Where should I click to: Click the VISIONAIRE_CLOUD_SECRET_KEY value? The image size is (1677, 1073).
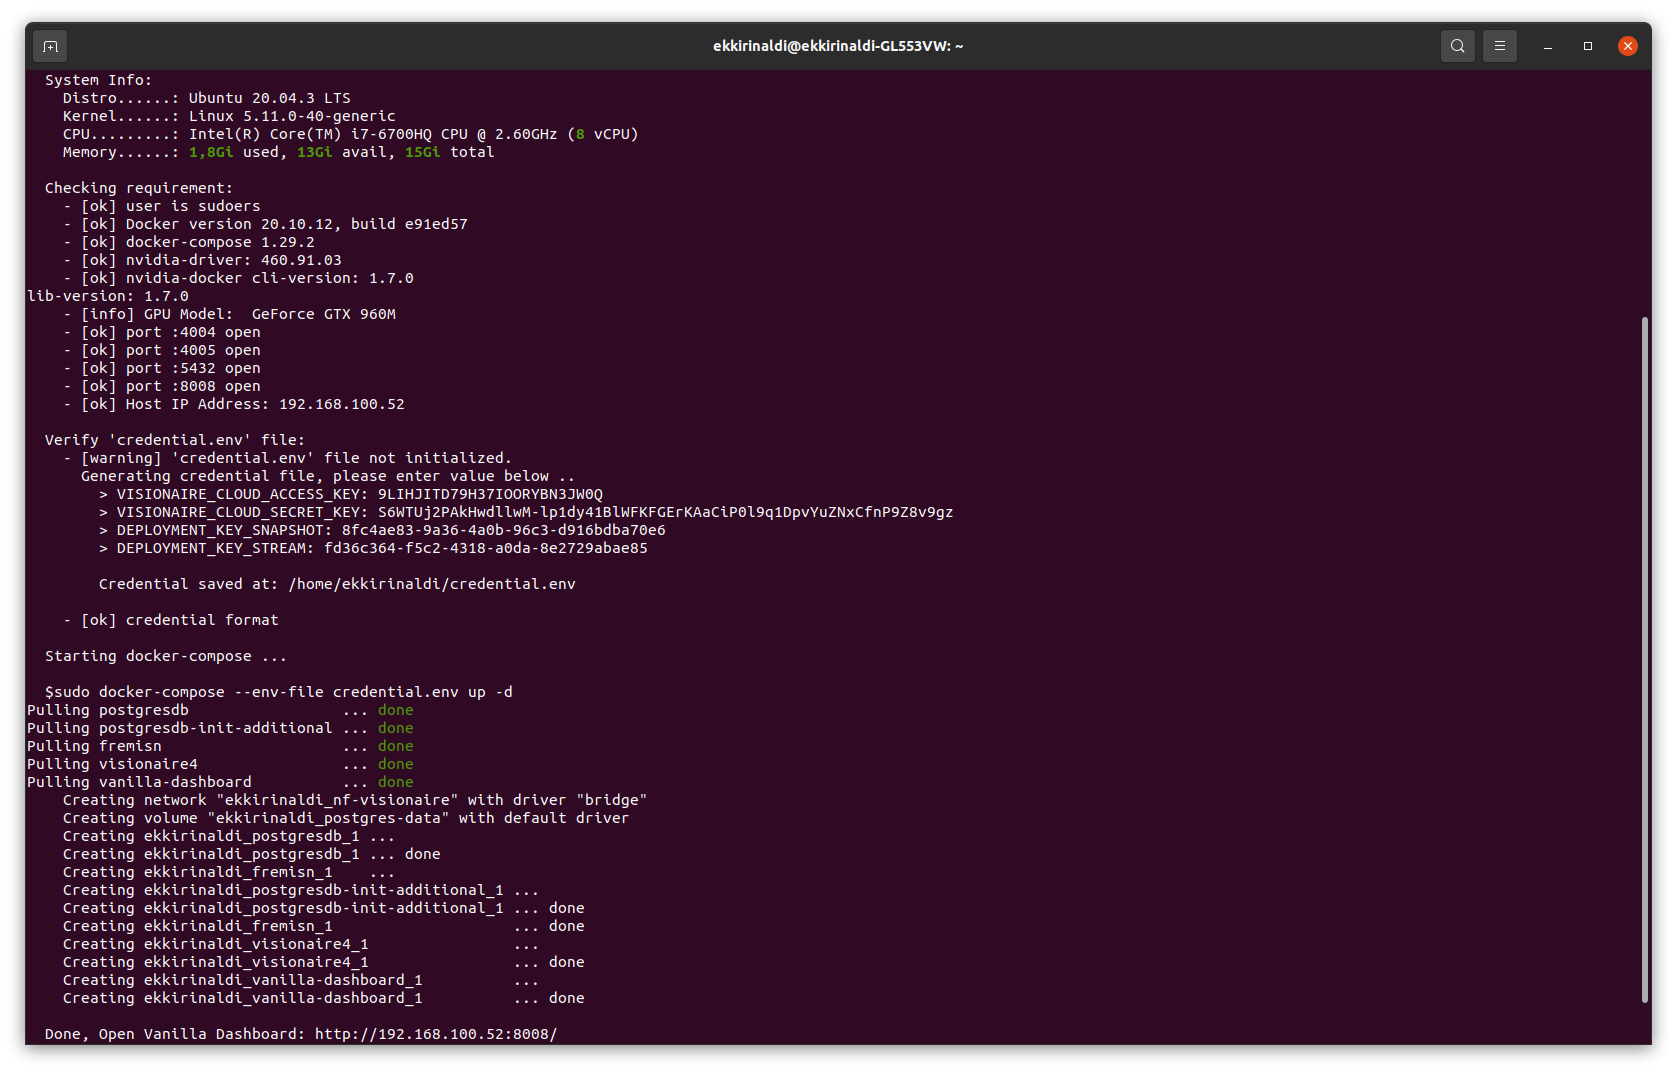[x=665, y=512]
